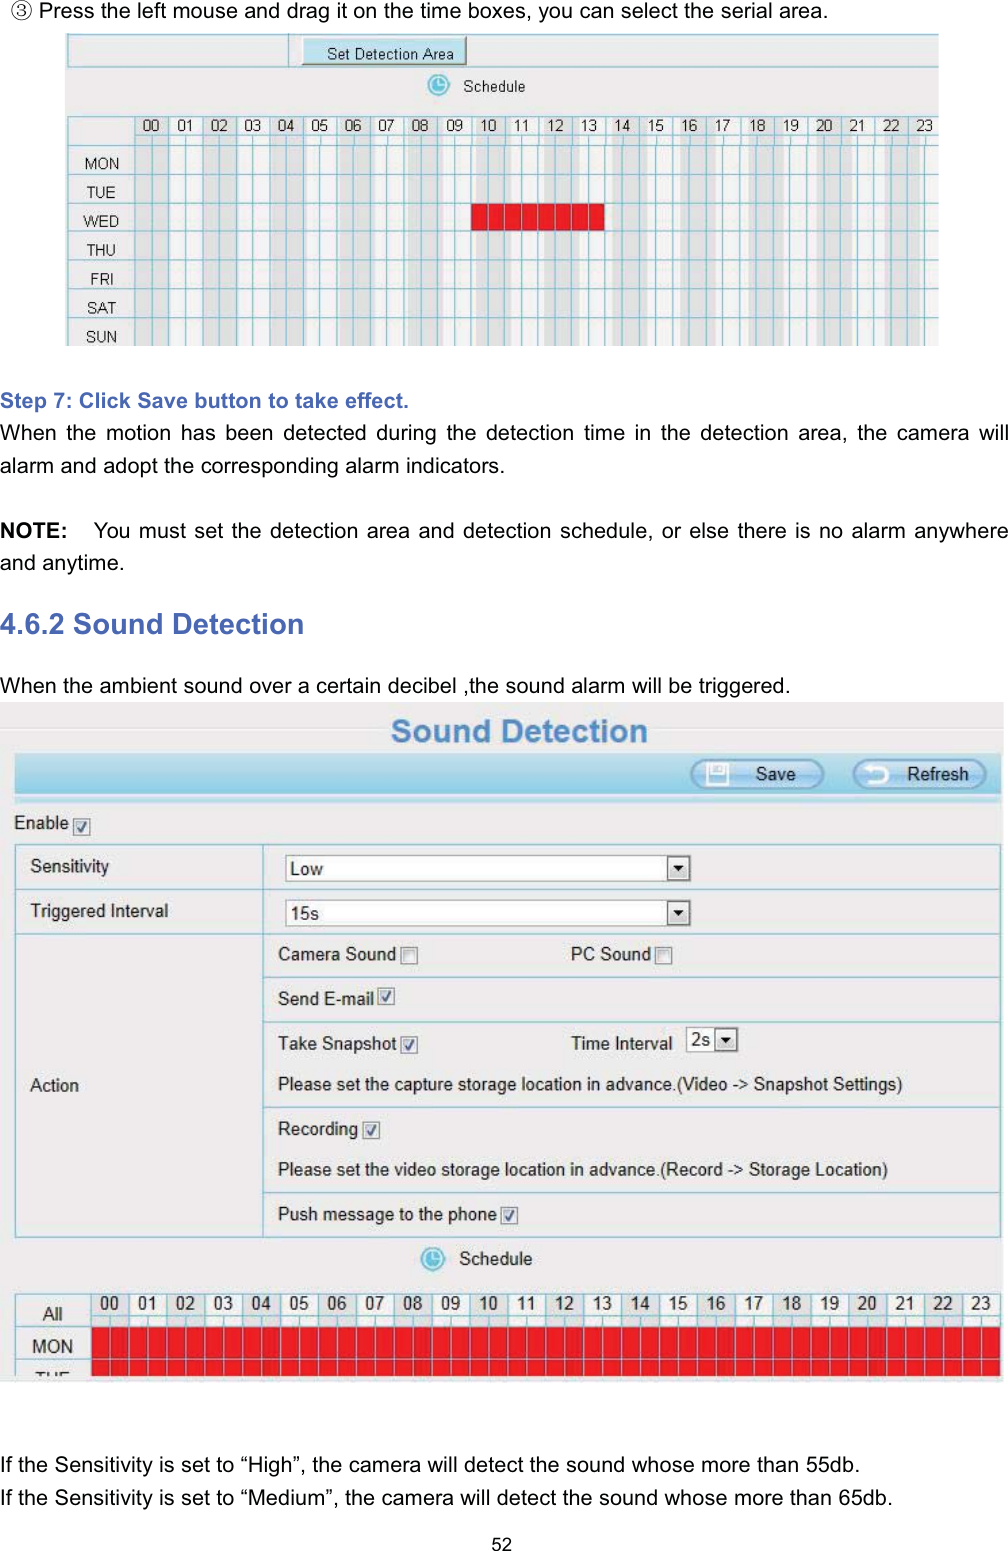Click the red selected block on WED
The image size is (1008, 1551).
[538, 217]
